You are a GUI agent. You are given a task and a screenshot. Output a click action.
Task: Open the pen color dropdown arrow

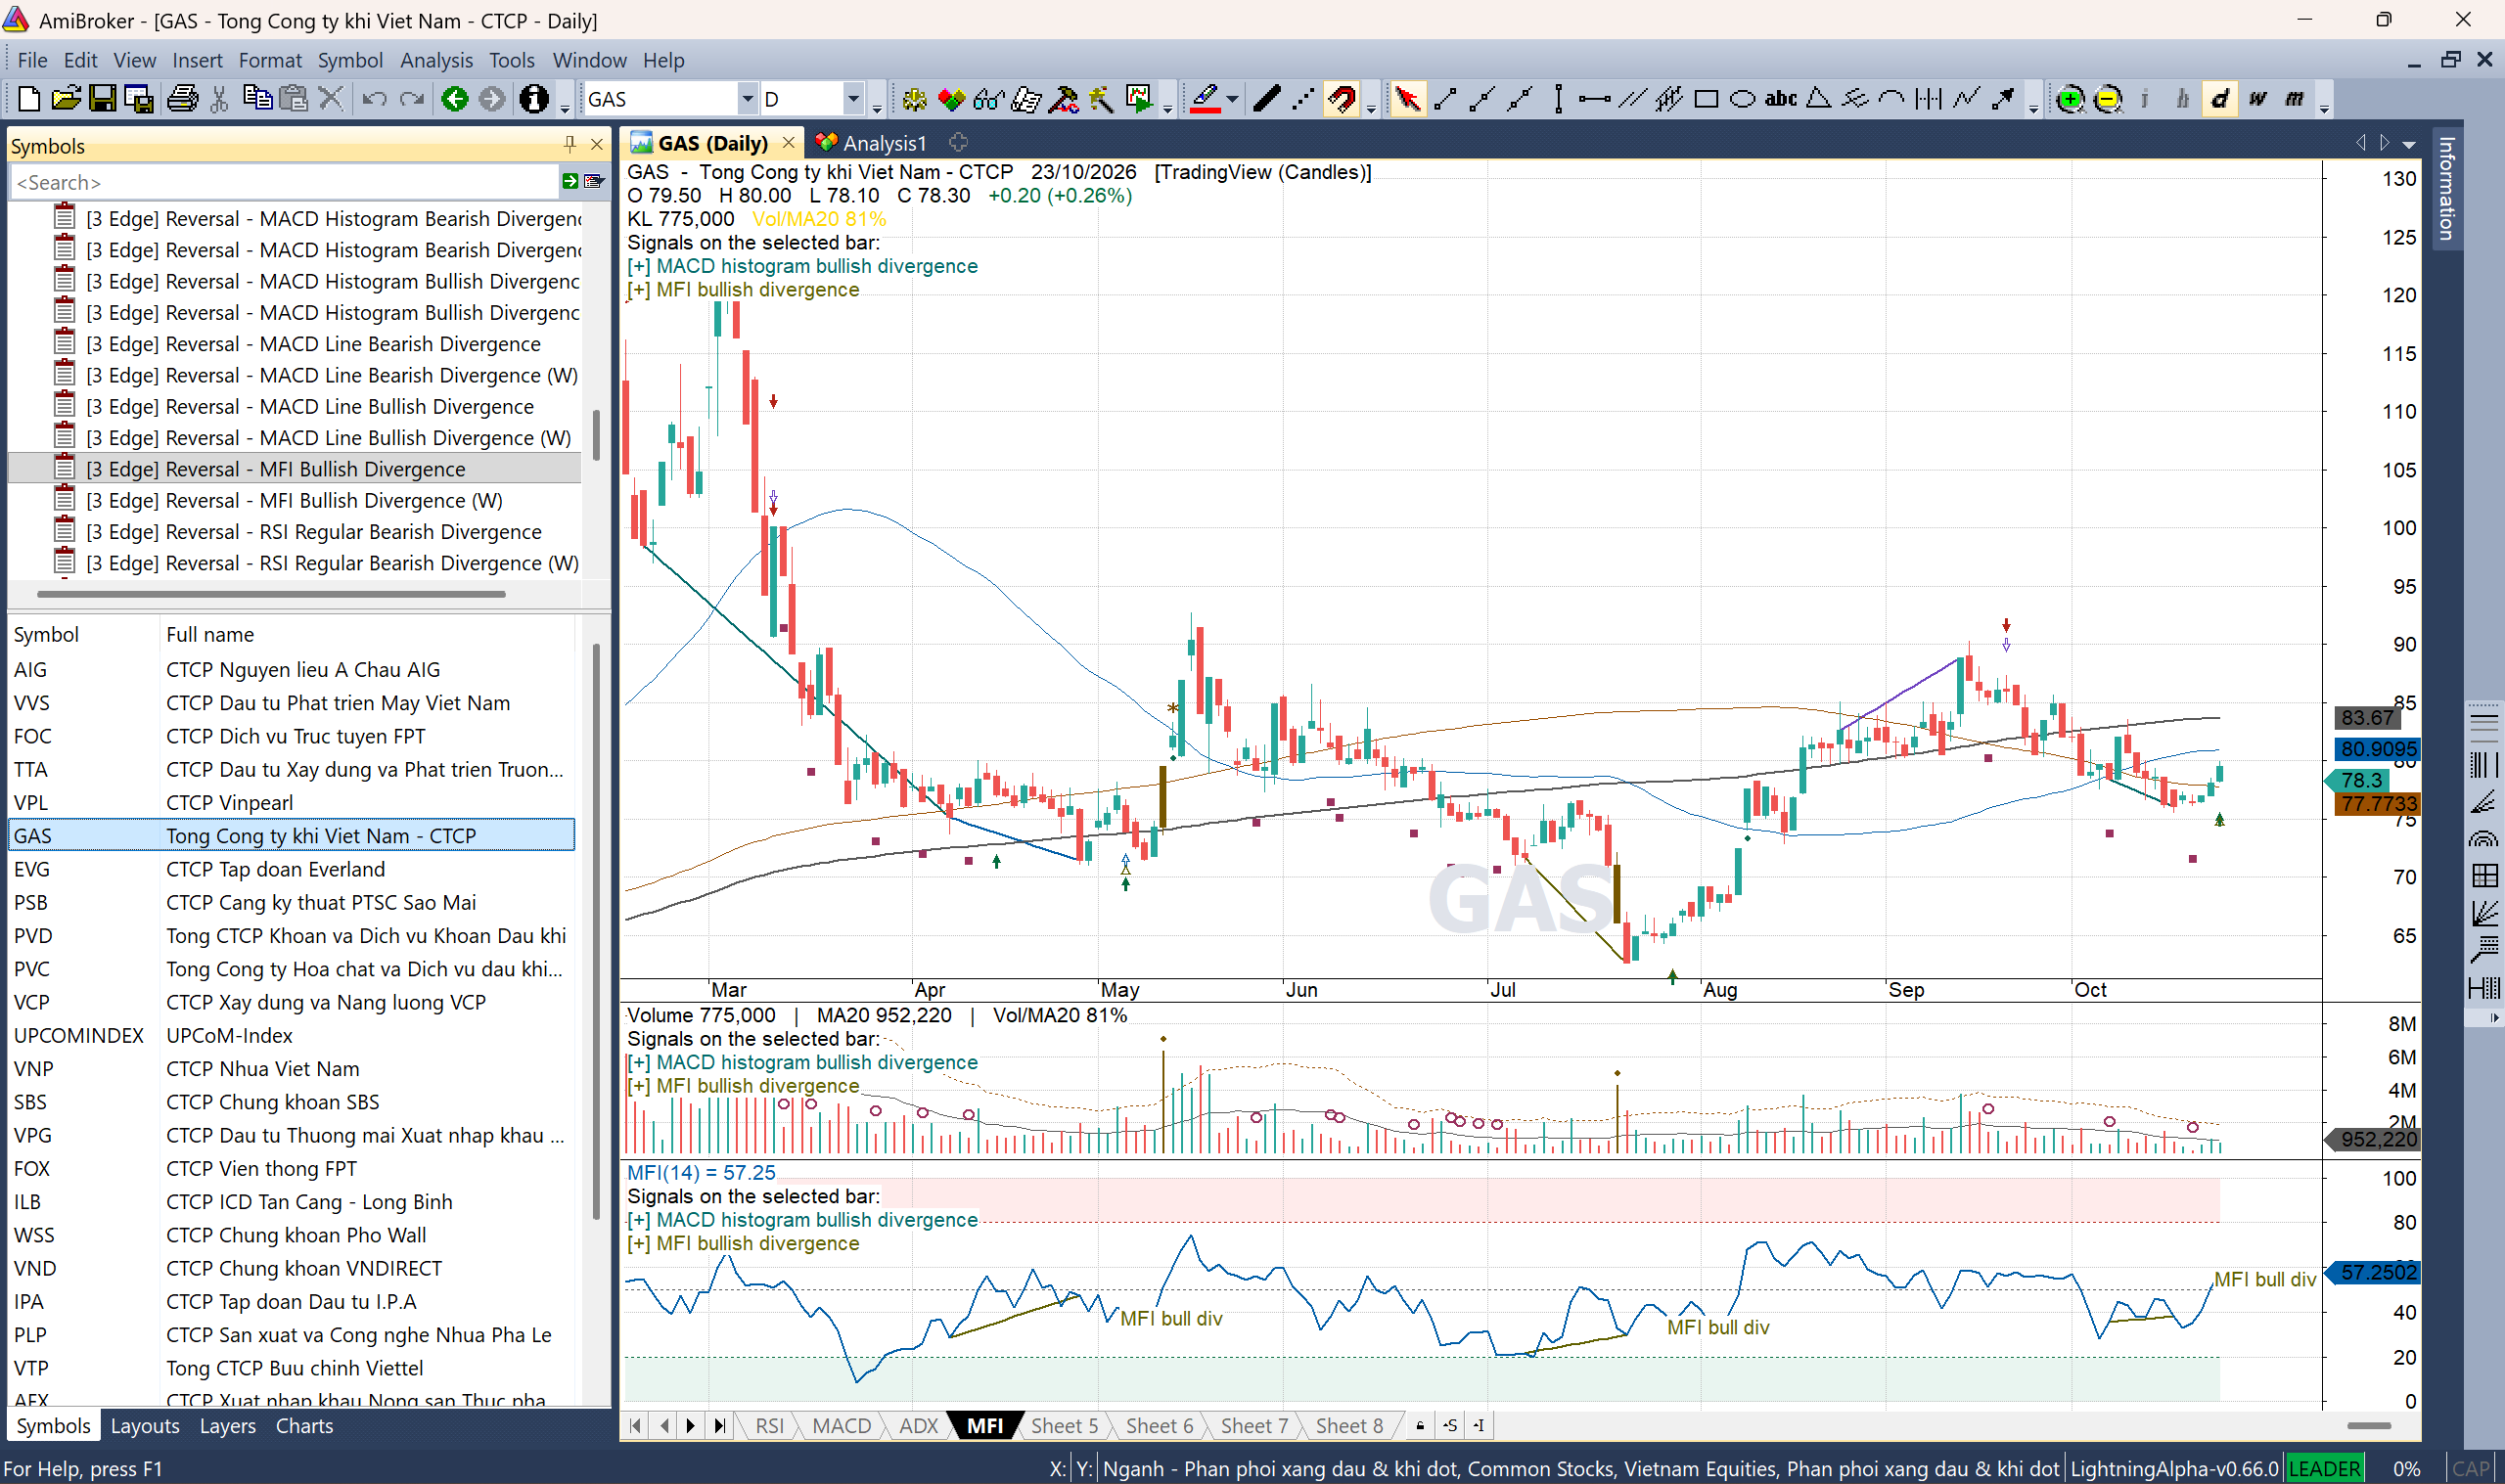coord(1232,99)
